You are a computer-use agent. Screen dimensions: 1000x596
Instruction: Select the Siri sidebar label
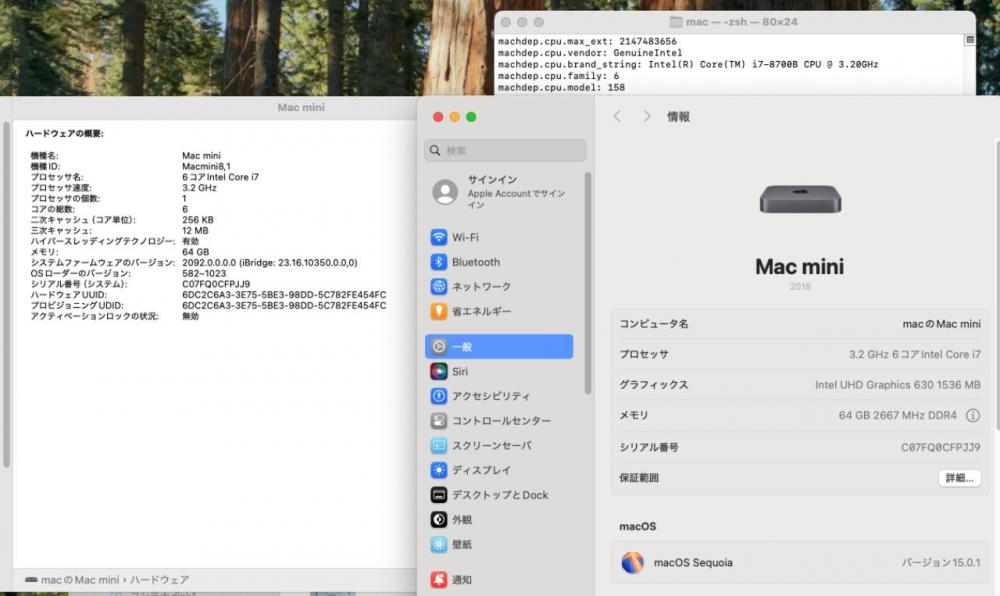(460, 371)
